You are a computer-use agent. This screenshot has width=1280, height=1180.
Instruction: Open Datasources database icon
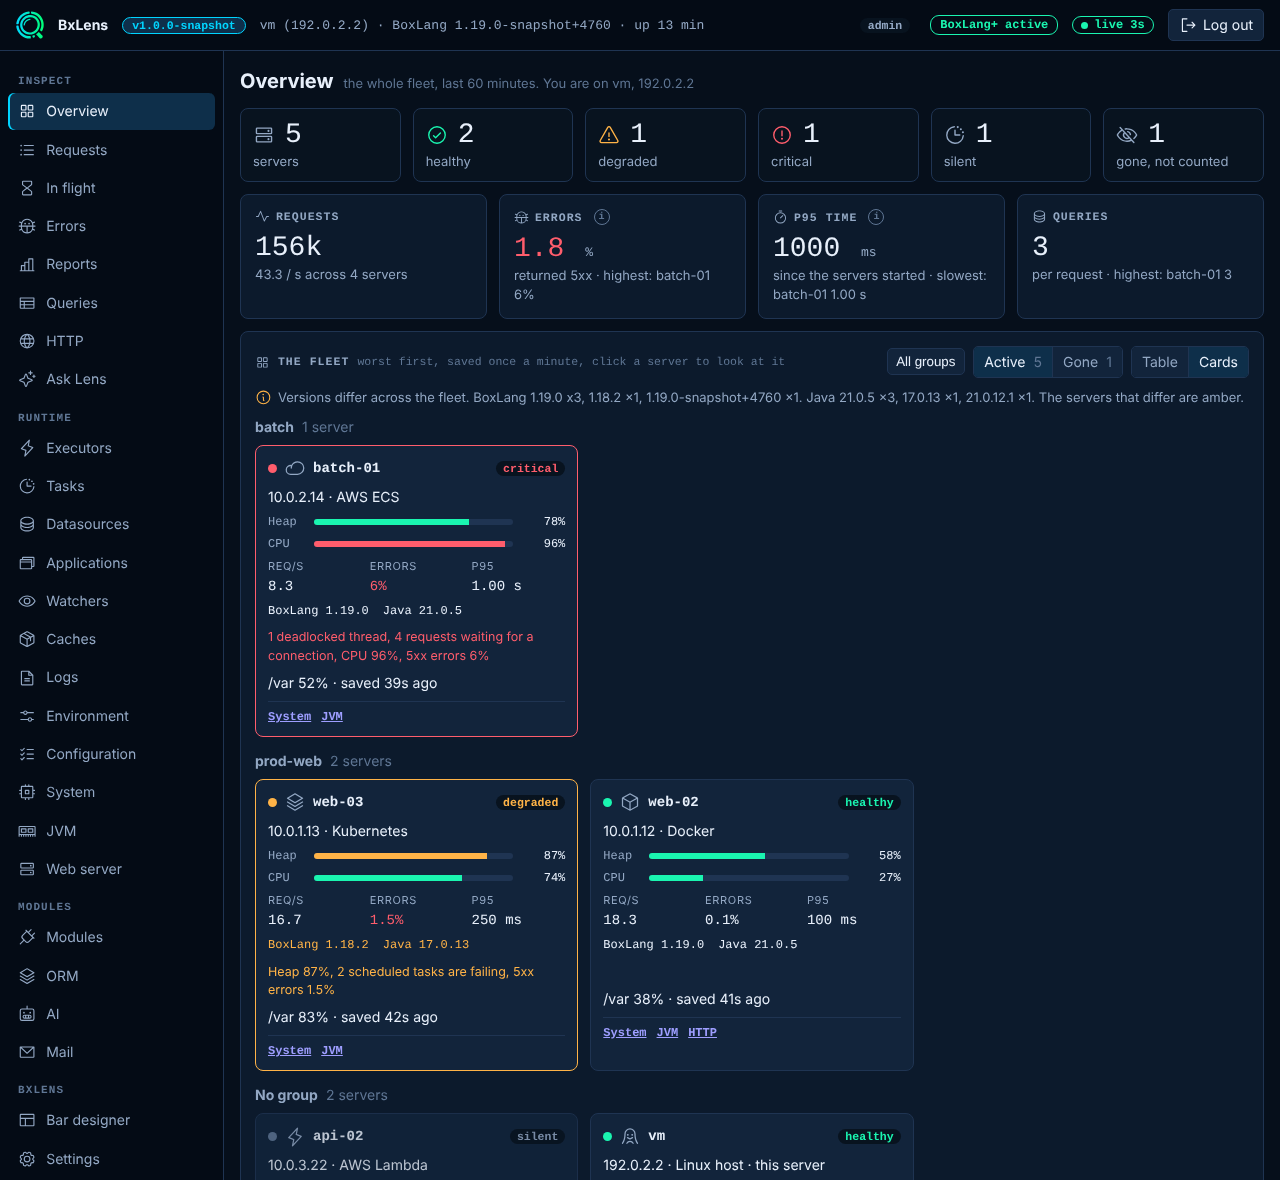tap(27, 524)
